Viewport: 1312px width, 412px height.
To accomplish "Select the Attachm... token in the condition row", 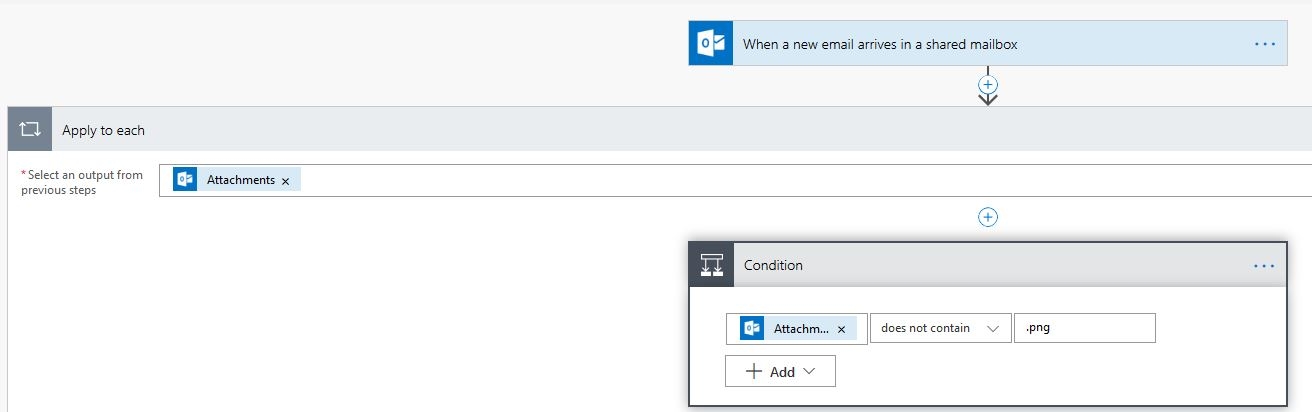I will point(798,329).
